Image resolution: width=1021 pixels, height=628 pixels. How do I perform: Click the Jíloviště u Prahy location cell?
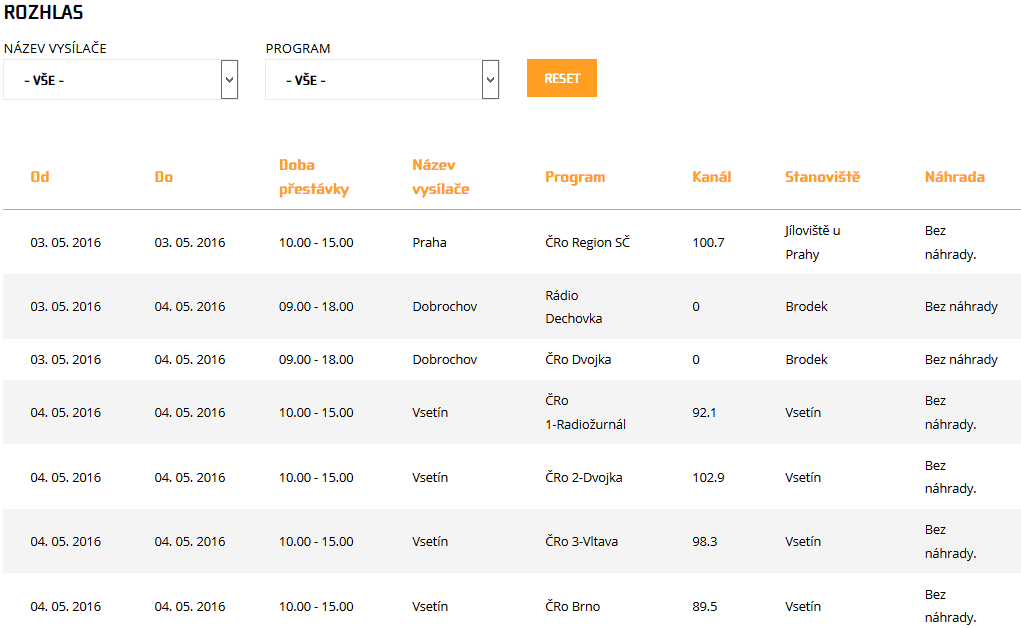812,243
